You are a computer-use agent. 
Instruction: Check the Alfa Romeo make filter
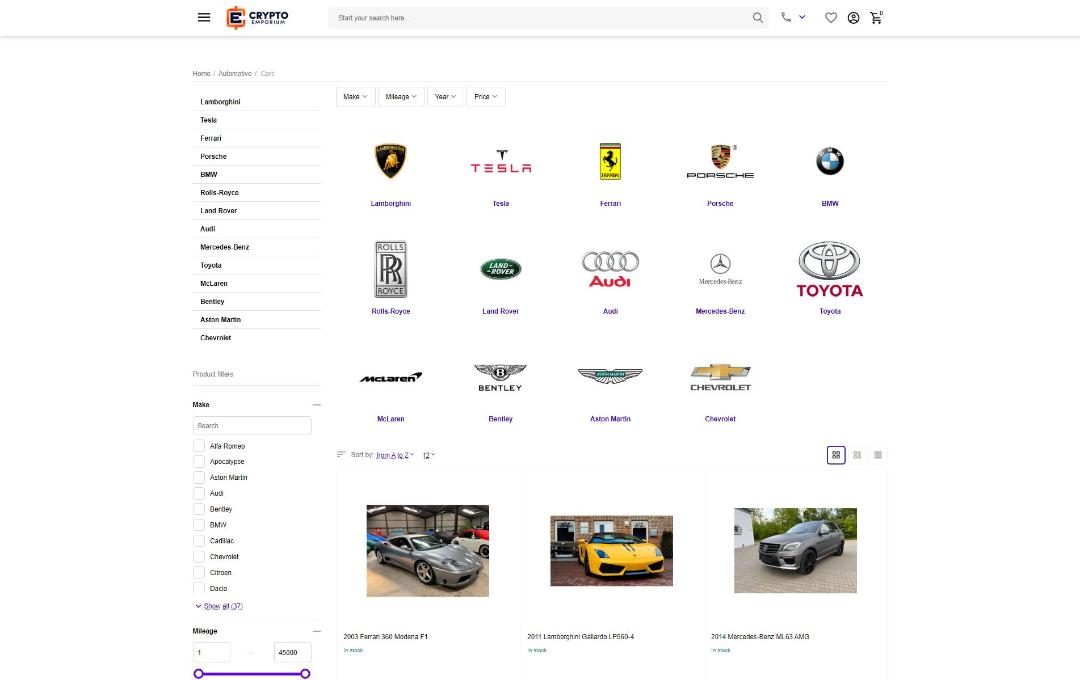pyautogui.click(x=199, y=446)
